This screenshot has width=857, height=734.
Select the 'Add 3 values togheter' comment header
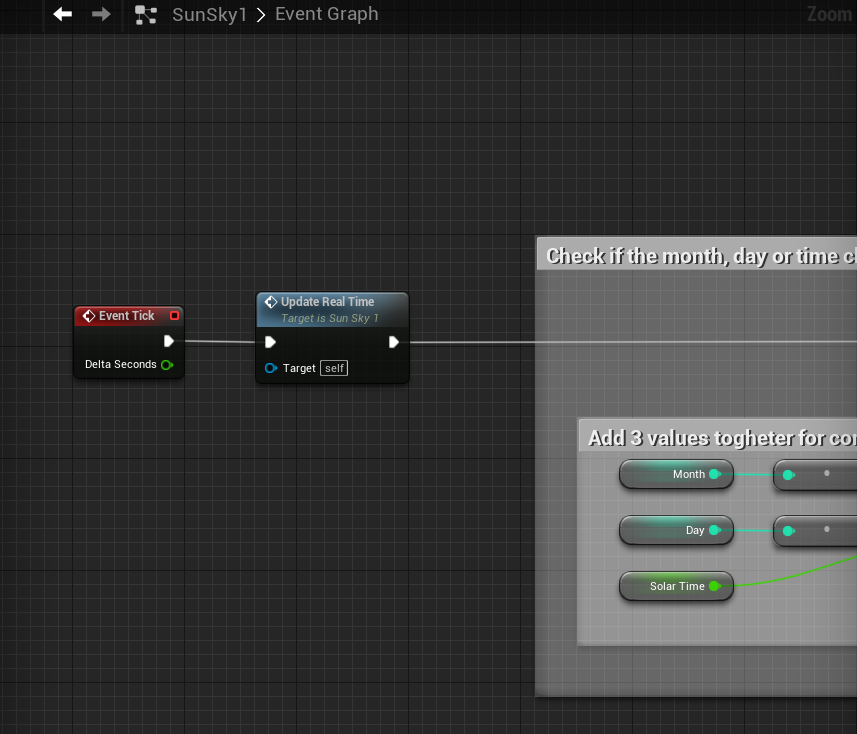(718, 436)
